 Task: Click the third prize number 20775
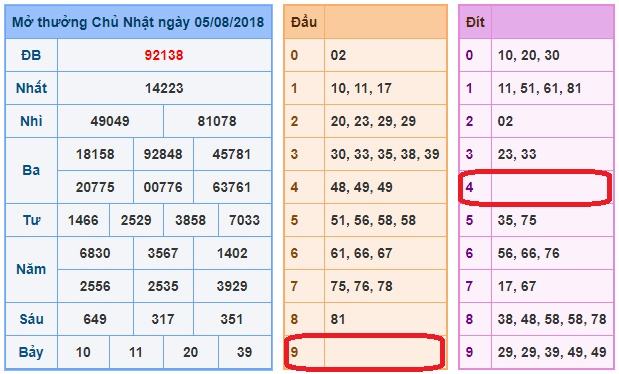tap(95, 187)
